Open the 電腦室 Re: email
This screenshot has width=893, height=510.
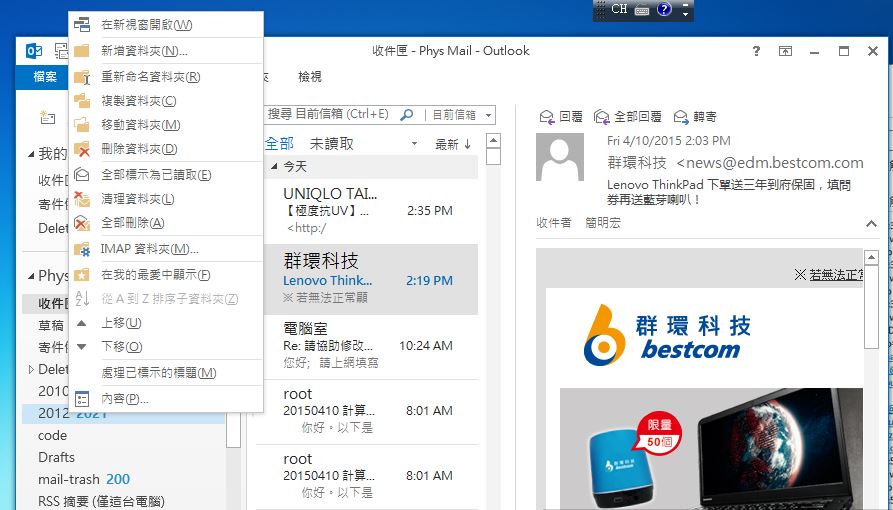370,346
